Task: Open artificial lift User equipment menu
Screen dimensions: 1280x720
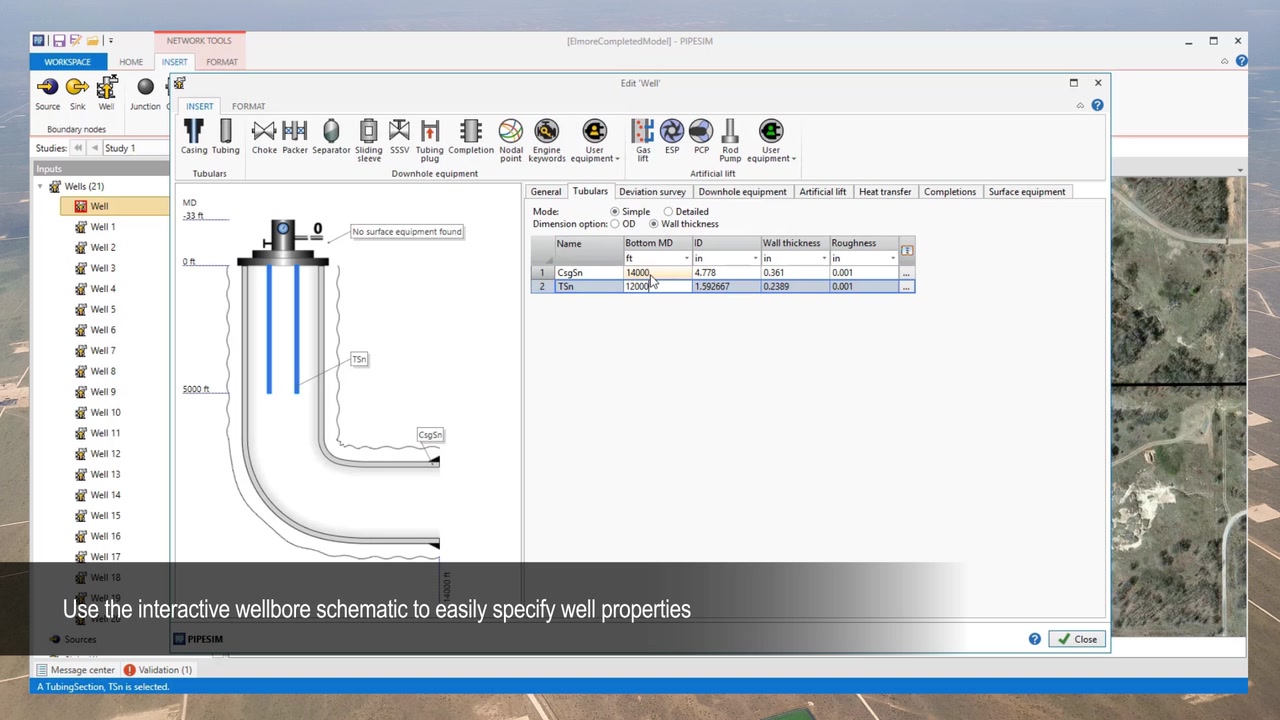Action: pos(771,141)
